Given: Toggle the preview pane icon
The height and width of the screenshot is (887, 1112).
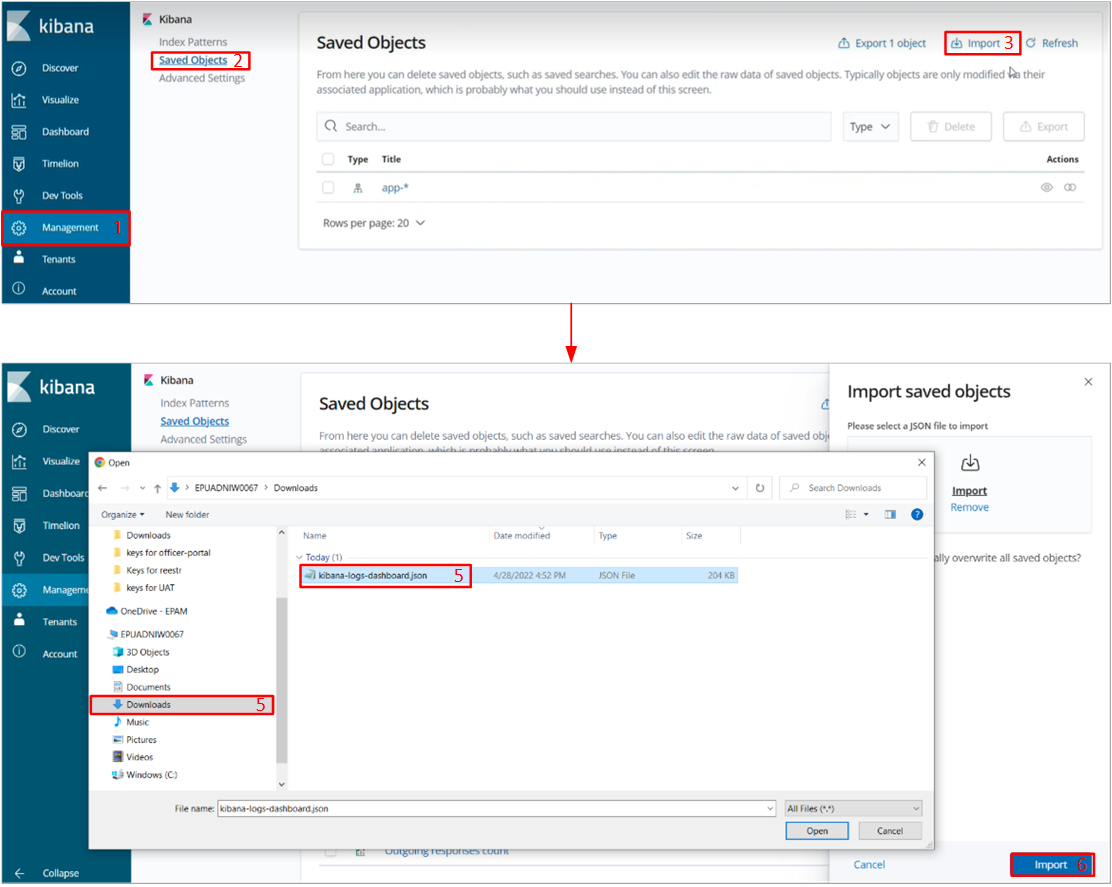Looking at the screenshot, I should coord(890,515).
